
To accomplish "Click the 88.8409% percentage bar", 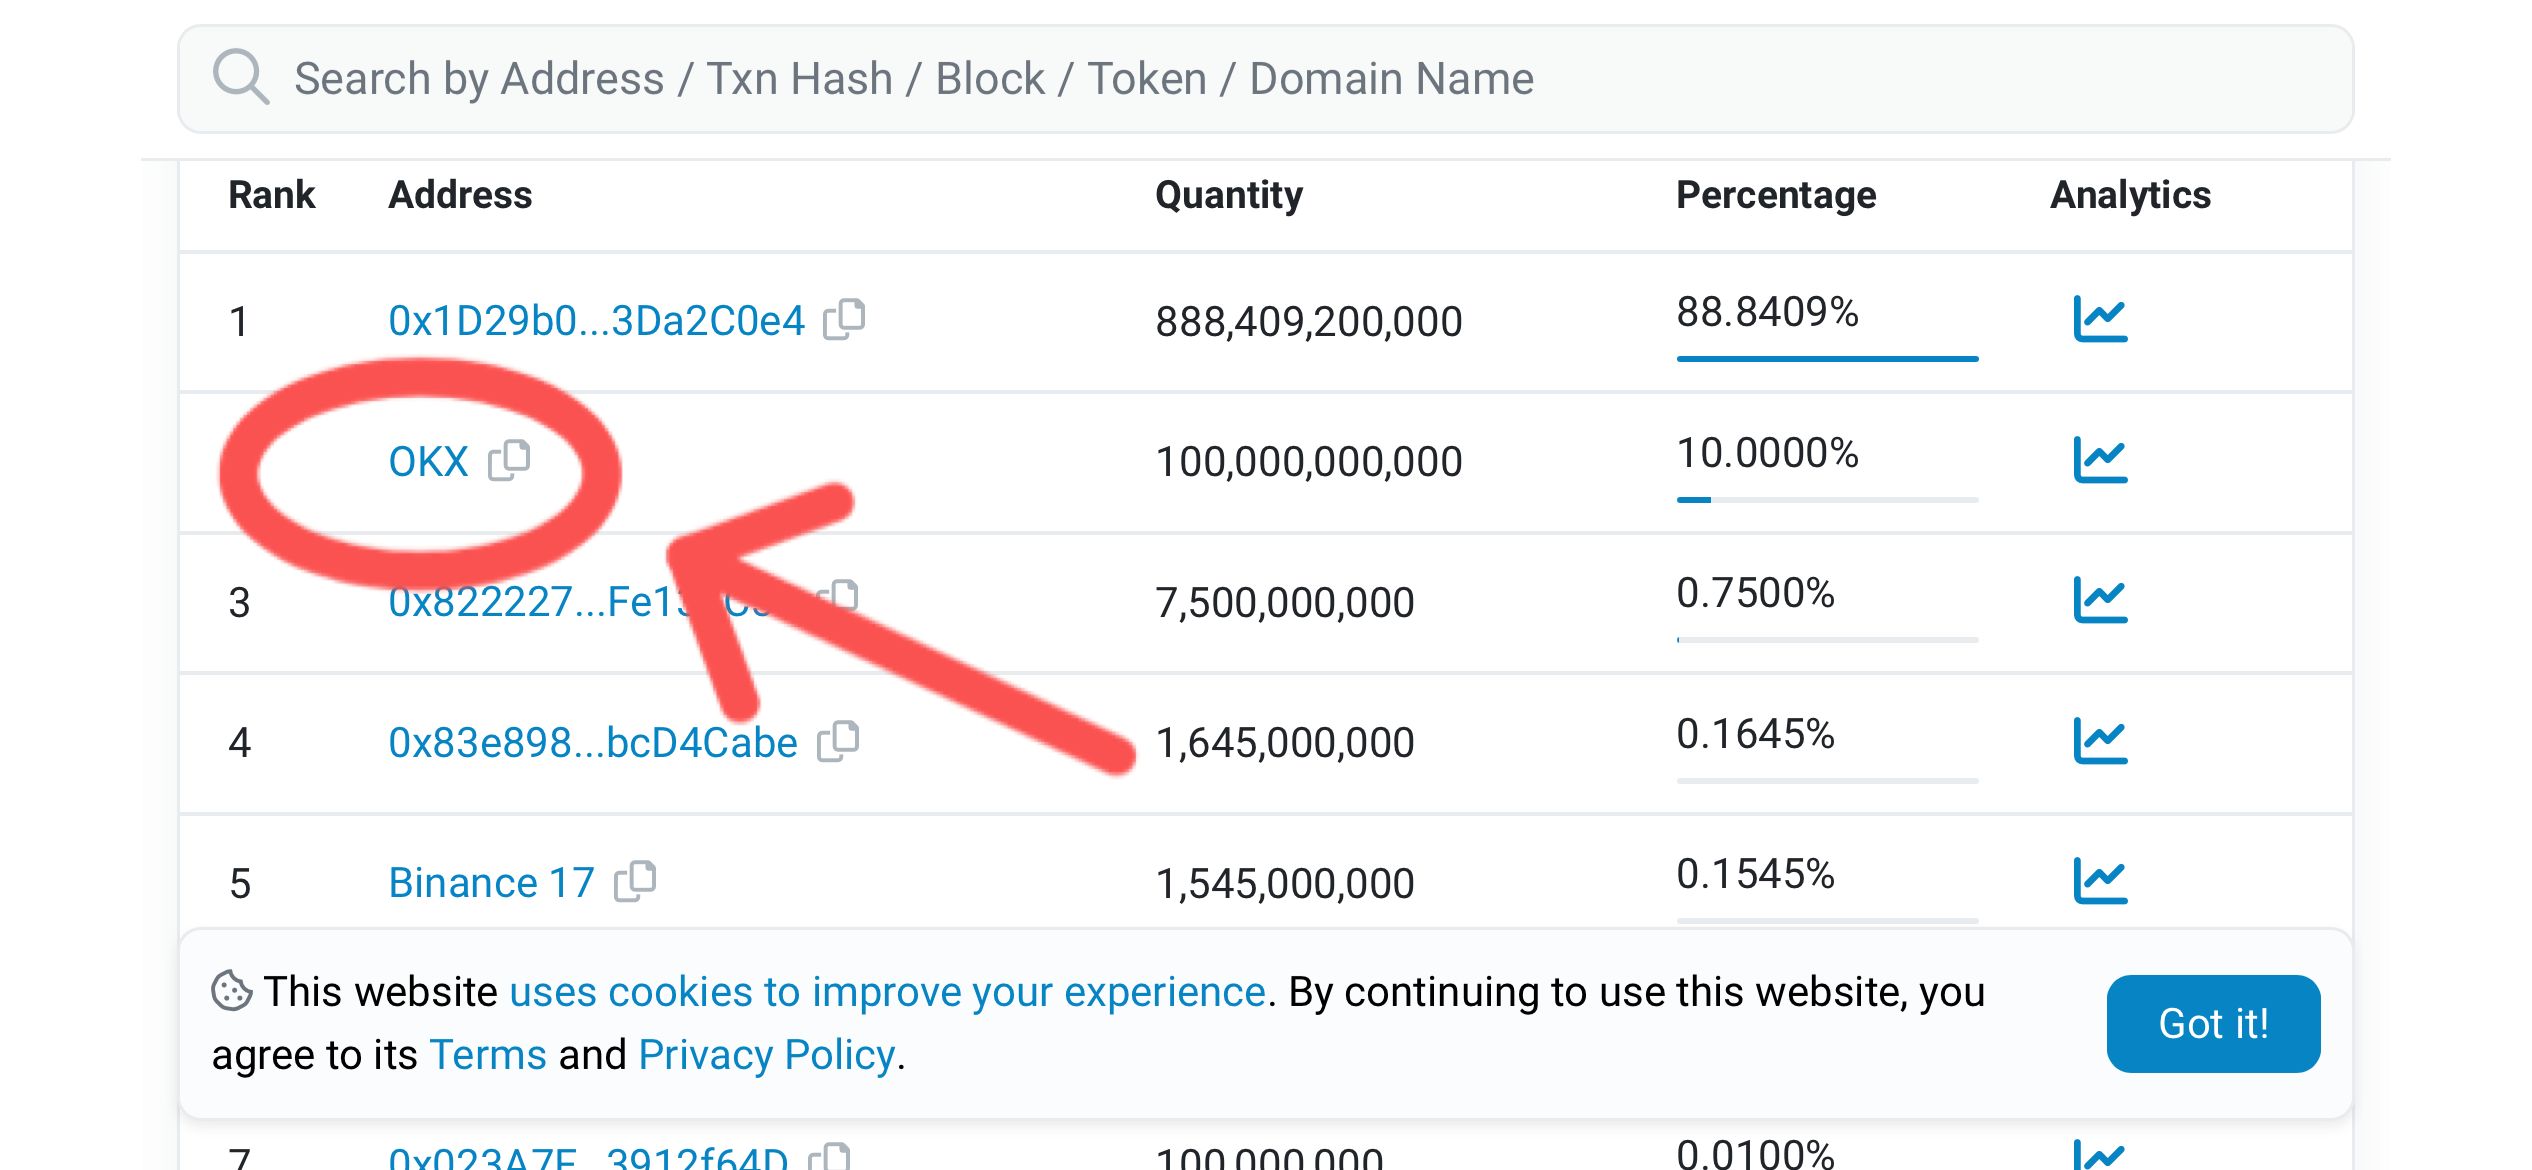I will click(x=1826, y=357).
